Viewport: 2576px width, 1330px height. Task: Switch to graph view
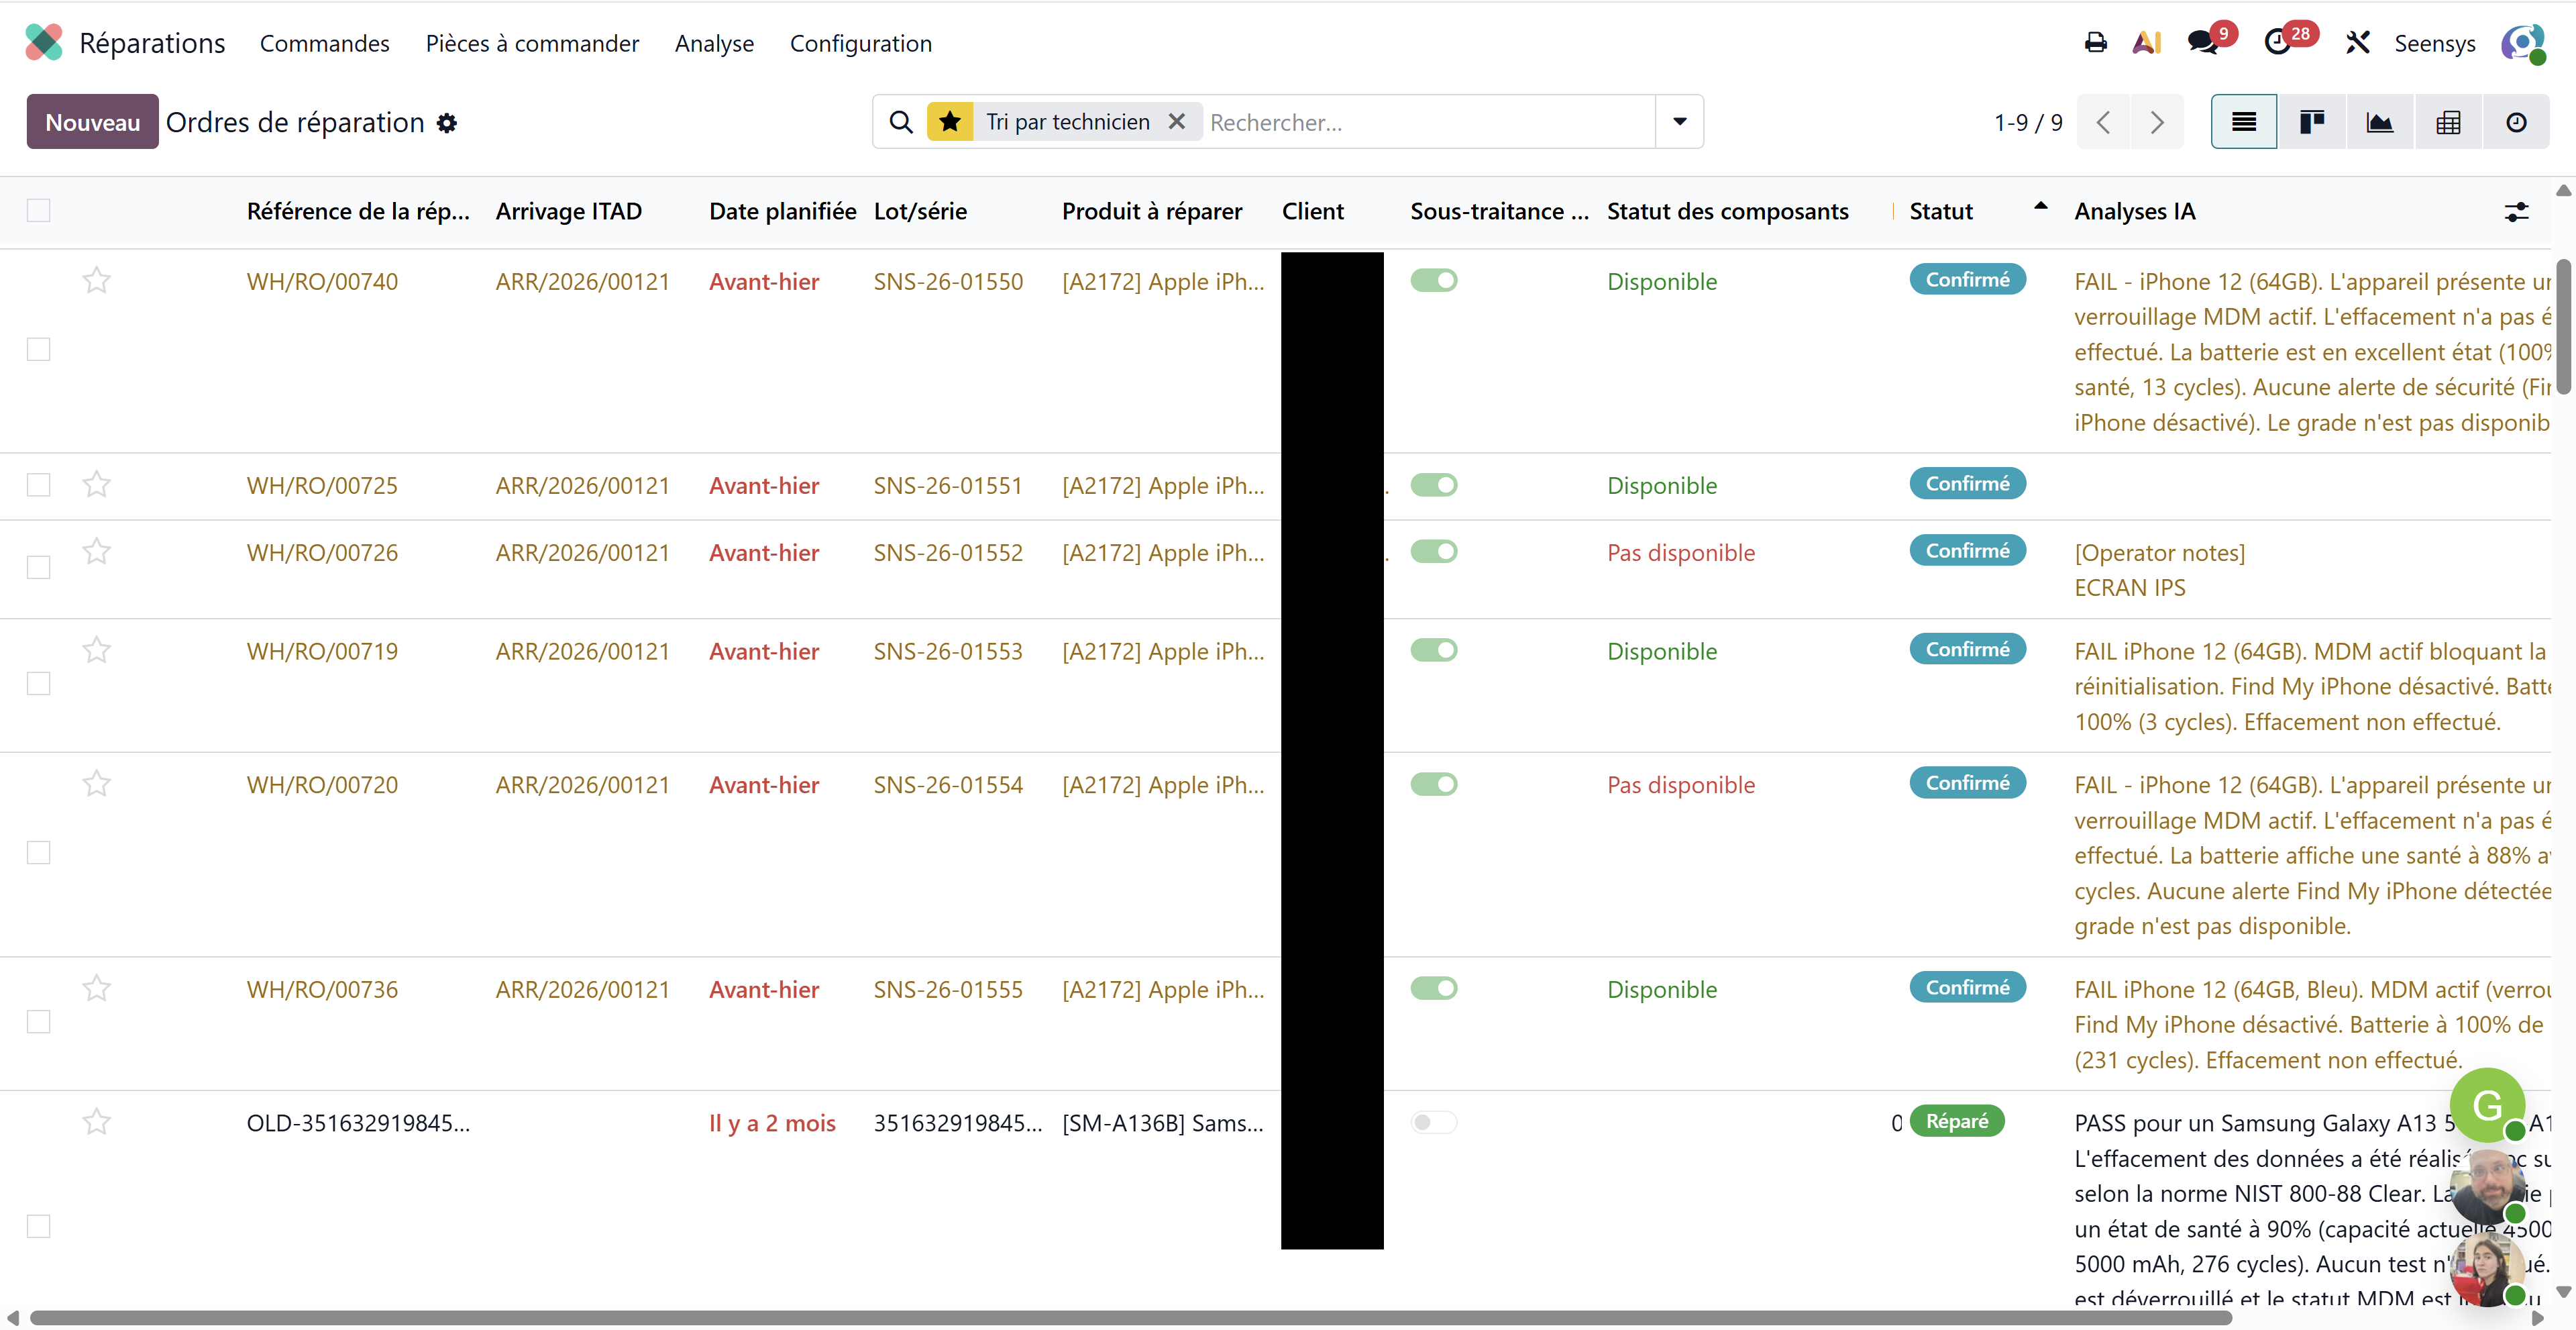click(x=2380, y=122)
